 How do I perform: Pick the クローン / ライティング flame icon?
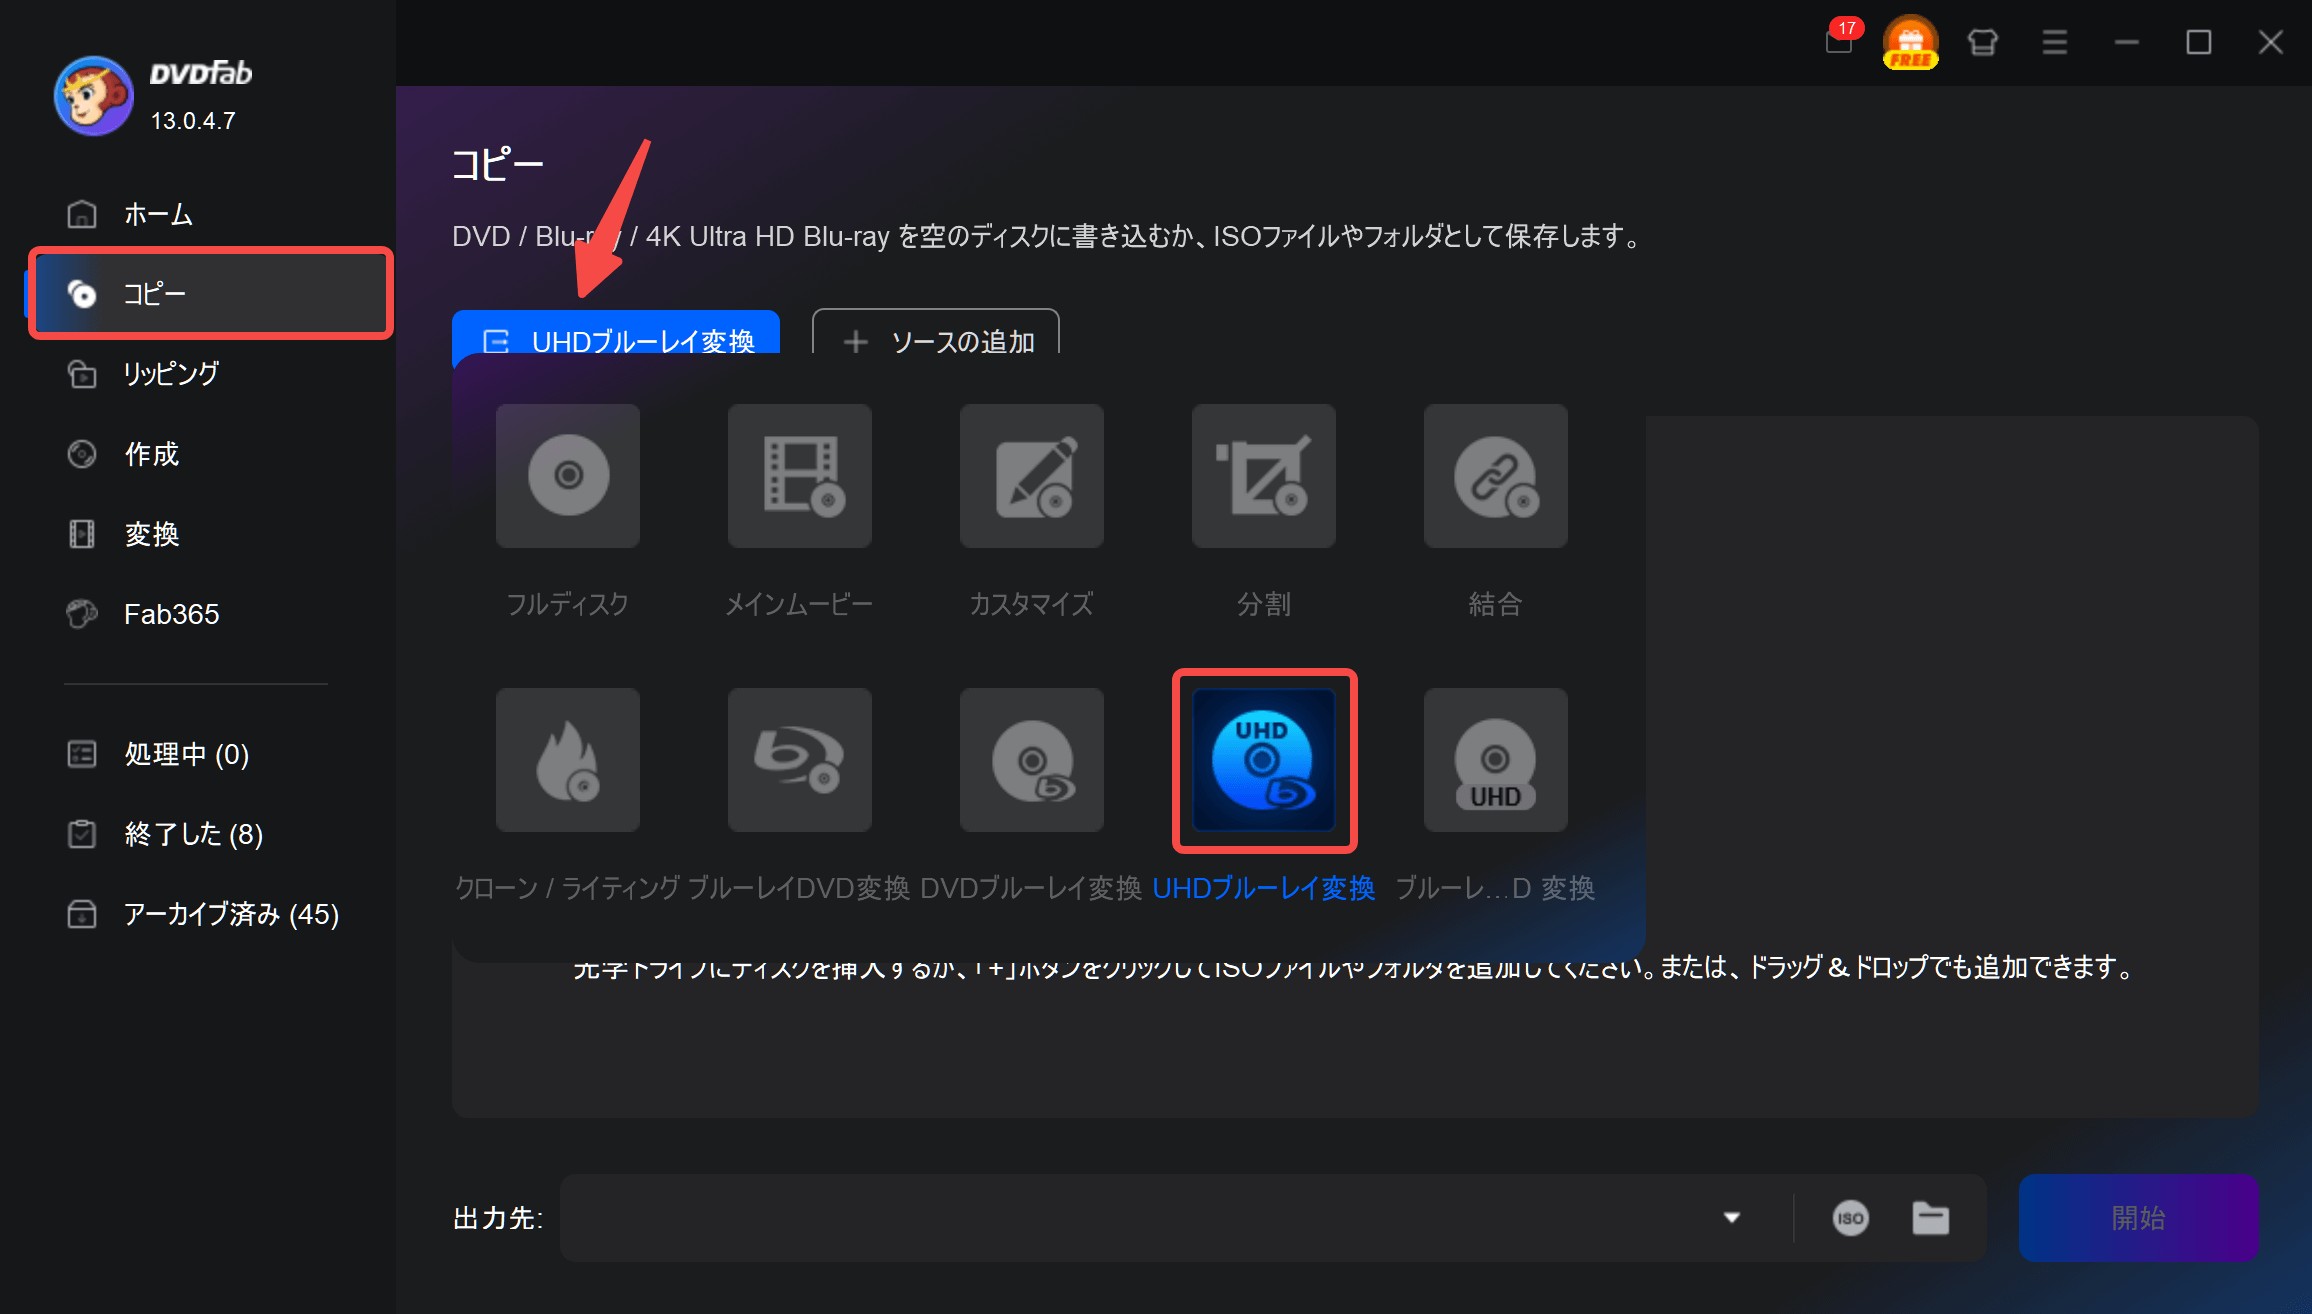(568, 760)
